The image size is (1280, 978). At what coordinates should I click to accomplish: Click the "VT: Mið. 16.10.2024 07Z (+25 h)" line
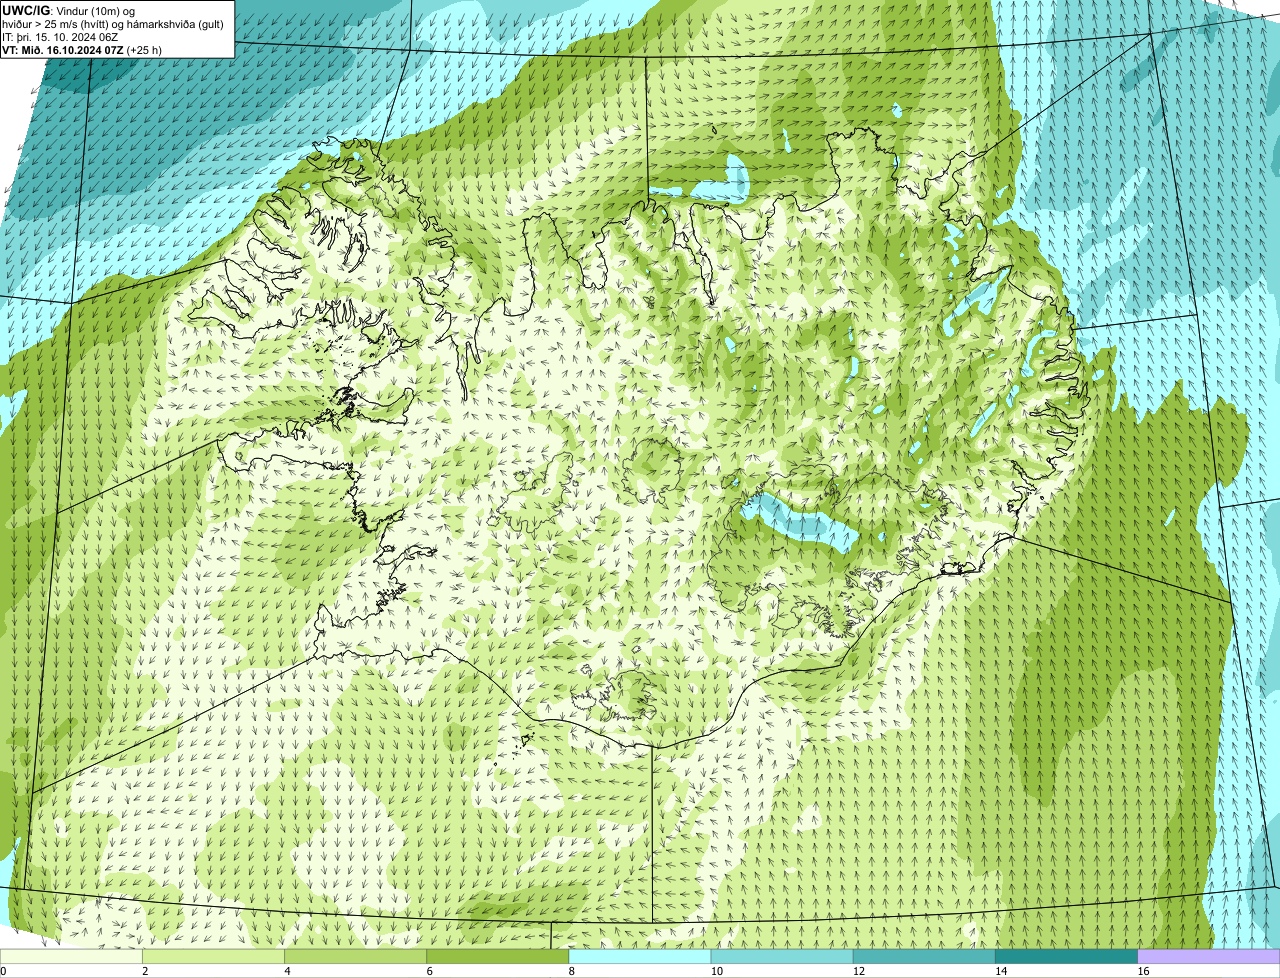click(82, 49)
